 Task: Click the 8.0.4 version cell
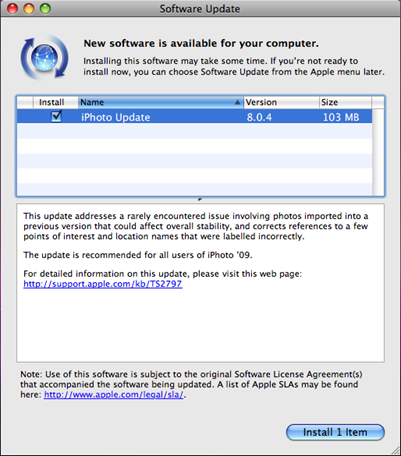[x=259, y=117]
